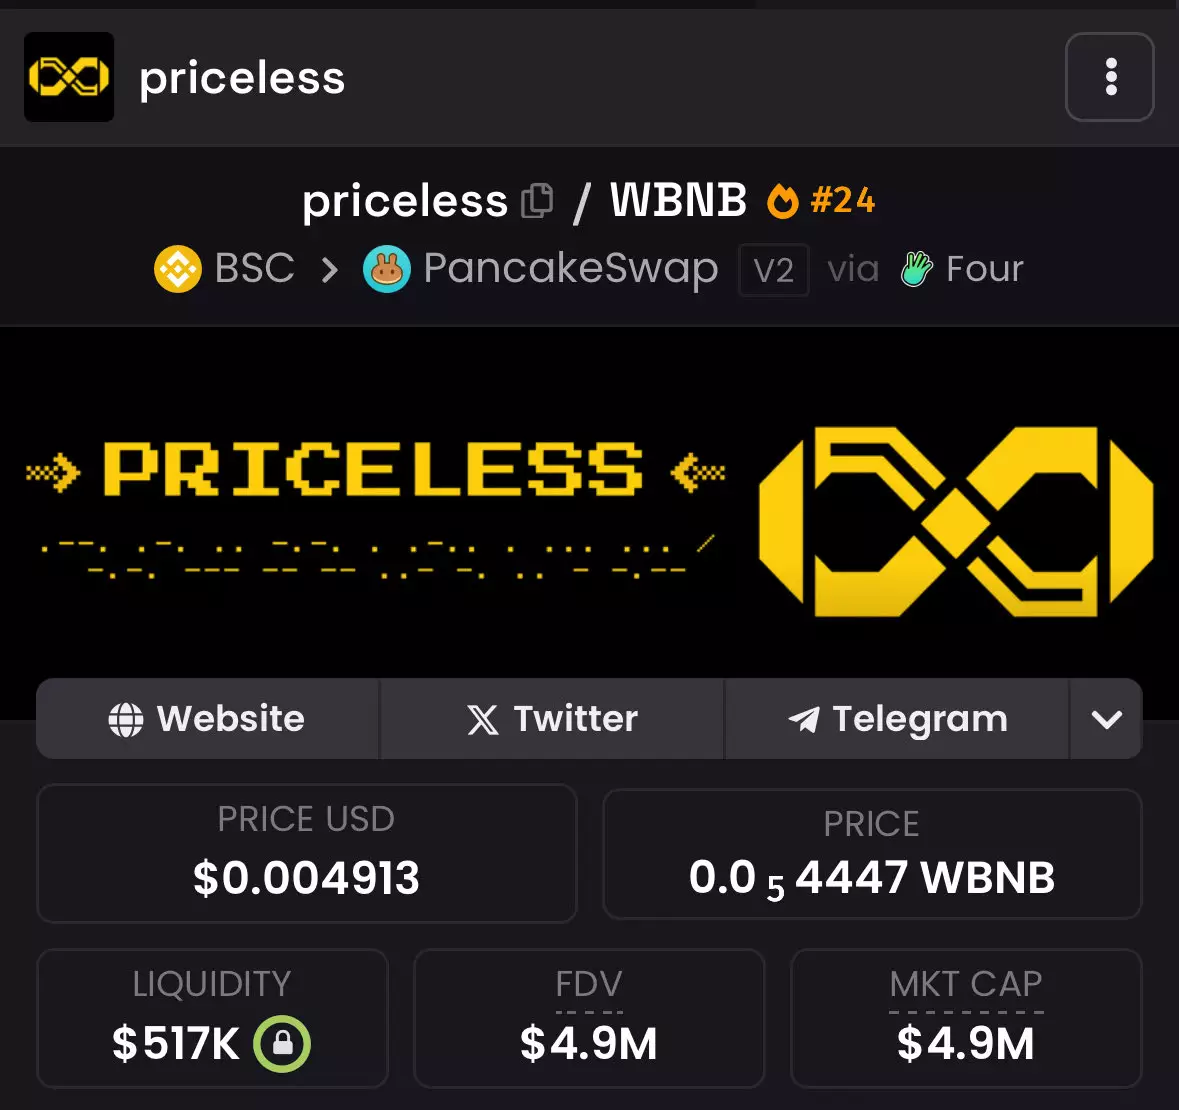This screenshot has height=1110, width=1179.
Task: Click the trending rank #24 label
Action: point(843,201)
